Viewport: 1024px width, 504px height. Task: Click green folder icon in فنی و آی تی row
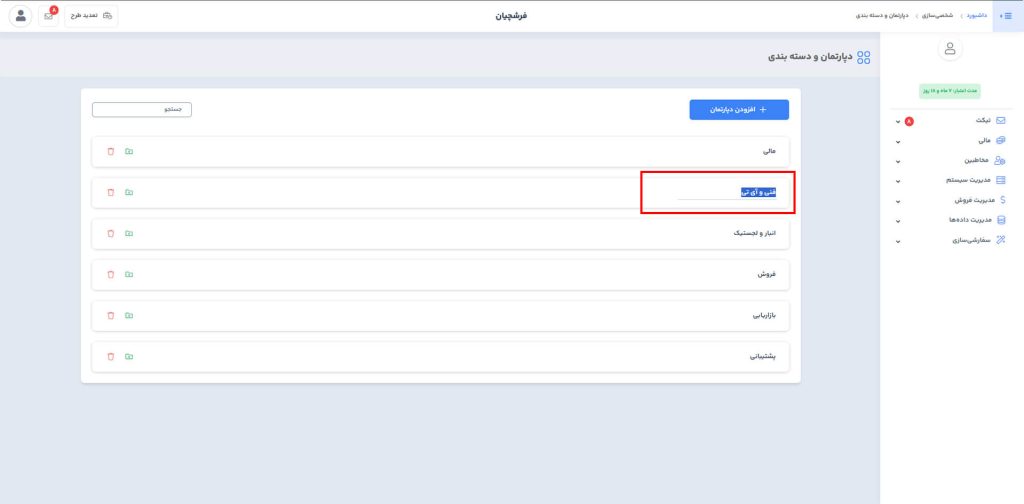pyautogui.click(x=129, y=193)
